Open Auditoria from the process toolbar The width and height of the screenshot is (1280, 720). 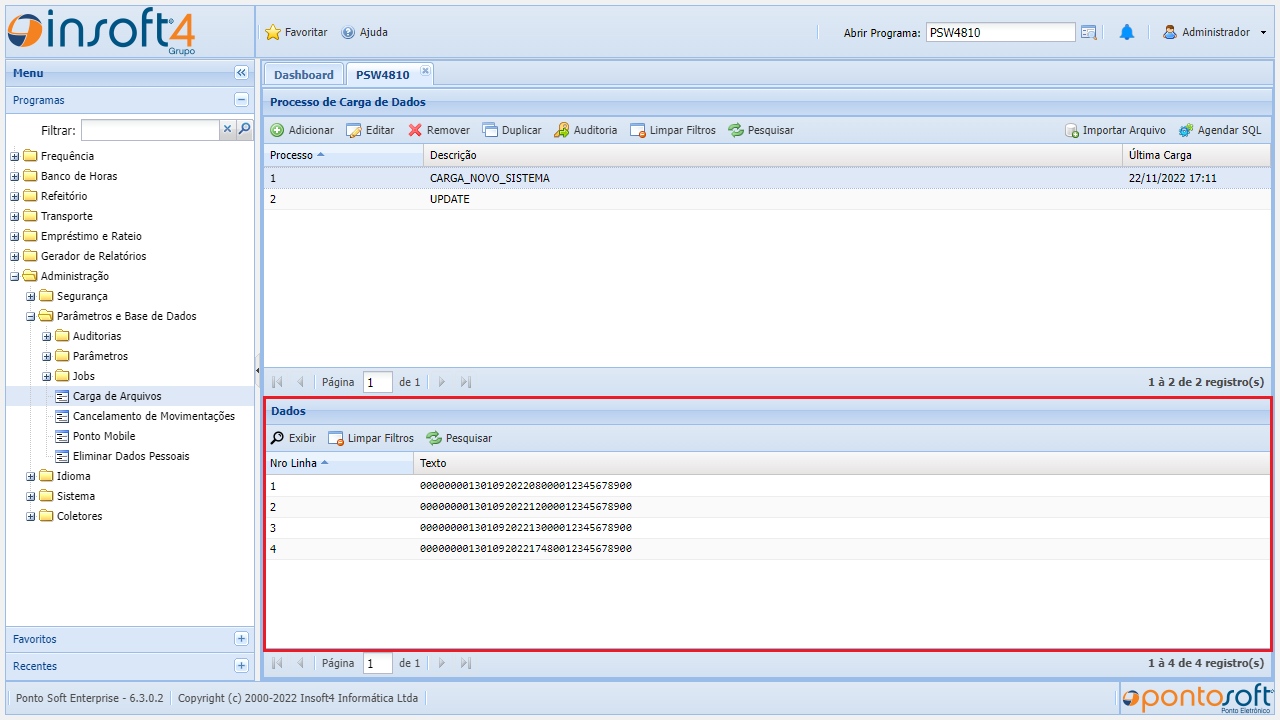pyautogui.click(x=562, y=130)
